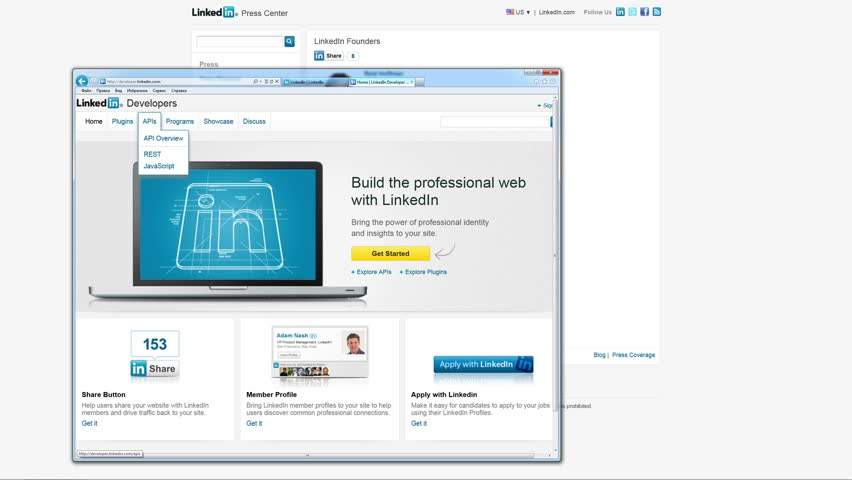Click the yellow Get Started button
The width and height of the screenshot is (852, 480).
tap(390, 253)
